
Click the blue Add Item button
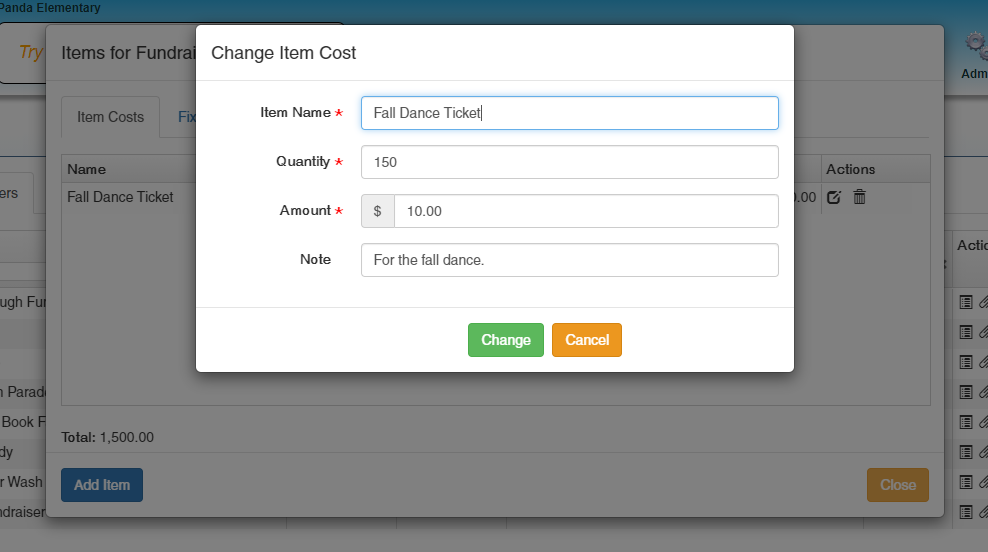pyautogui.click(x=102, y=485)
